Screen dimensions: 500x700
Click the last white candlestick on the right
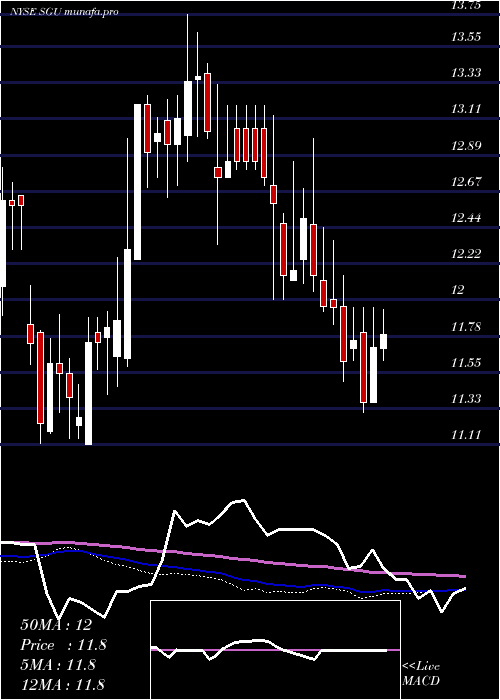(383, 341)
